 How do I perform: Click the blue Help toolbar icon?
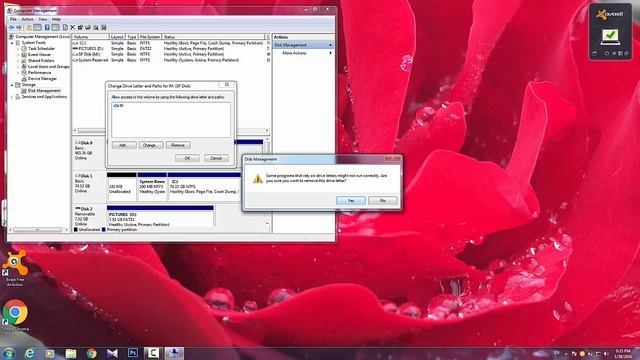[x=47, y=27]
